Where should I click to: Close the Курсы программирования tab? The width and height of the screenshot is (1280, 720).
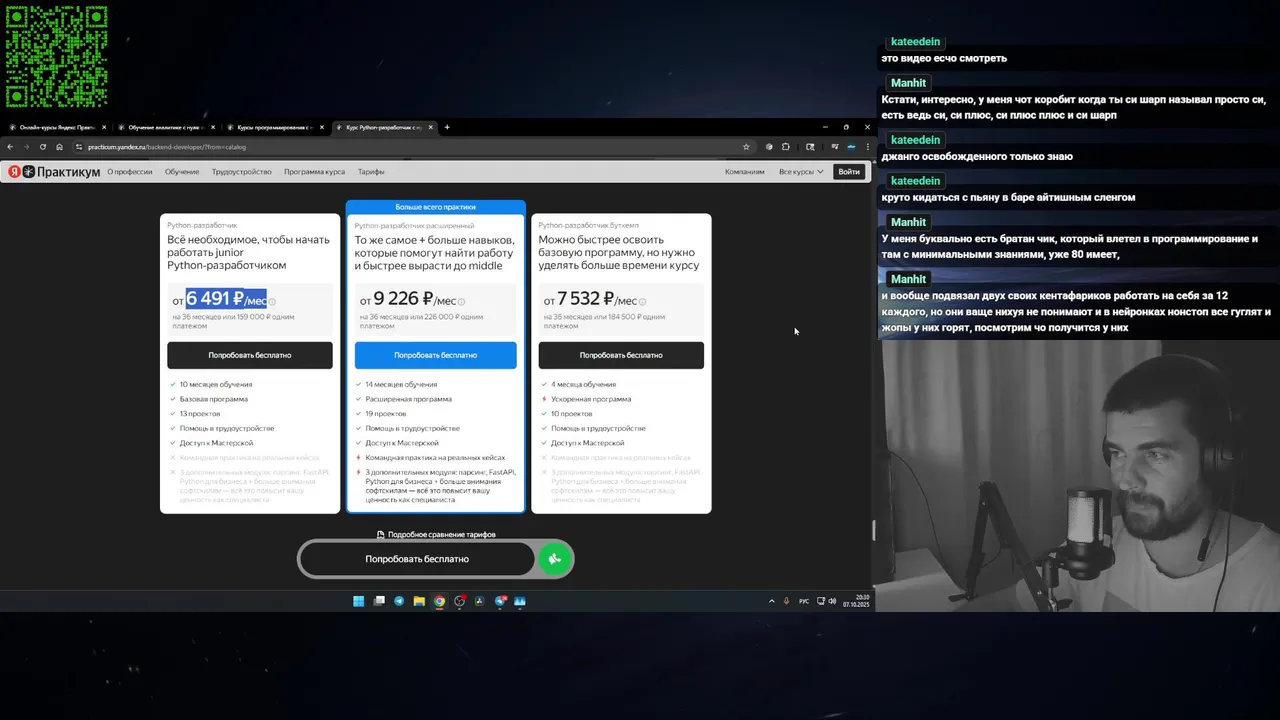[322, 127]
